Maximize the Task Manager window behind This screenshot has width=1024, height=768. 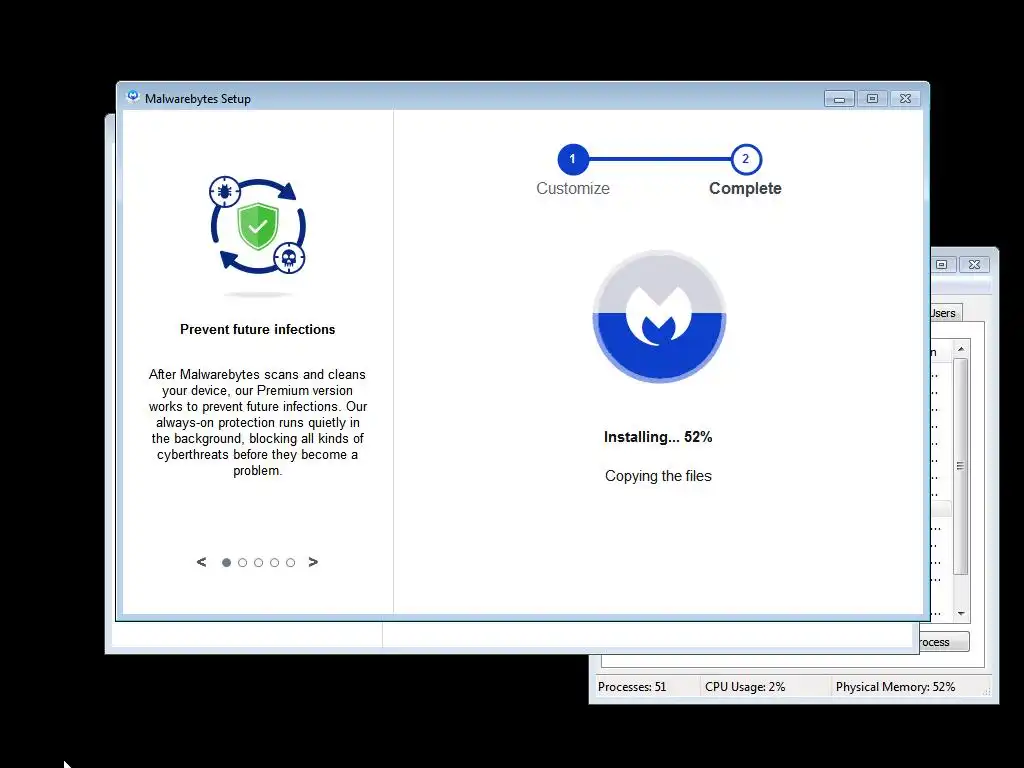(x=942, y=264)
